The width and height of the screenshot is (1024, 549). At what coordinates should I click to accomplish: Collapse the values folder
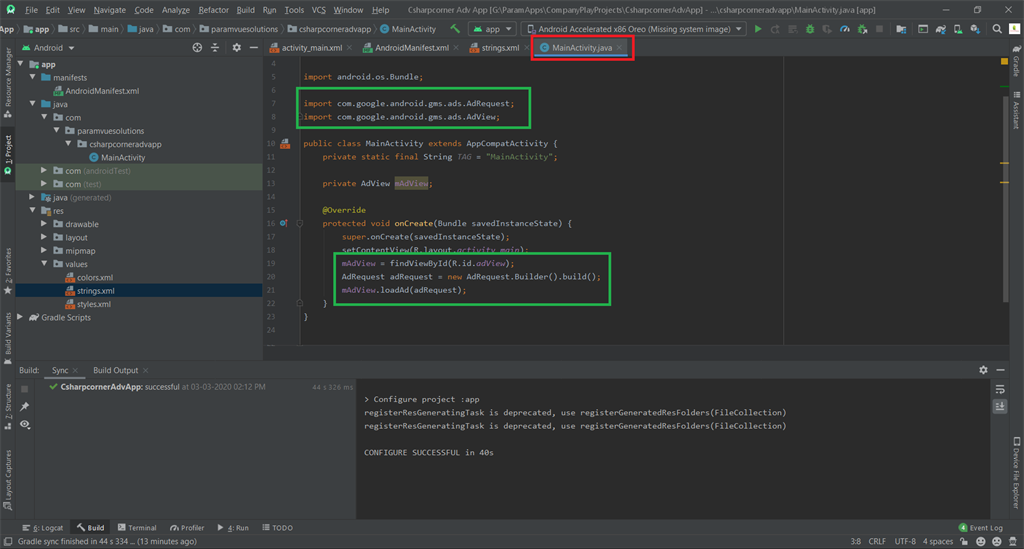44,264
